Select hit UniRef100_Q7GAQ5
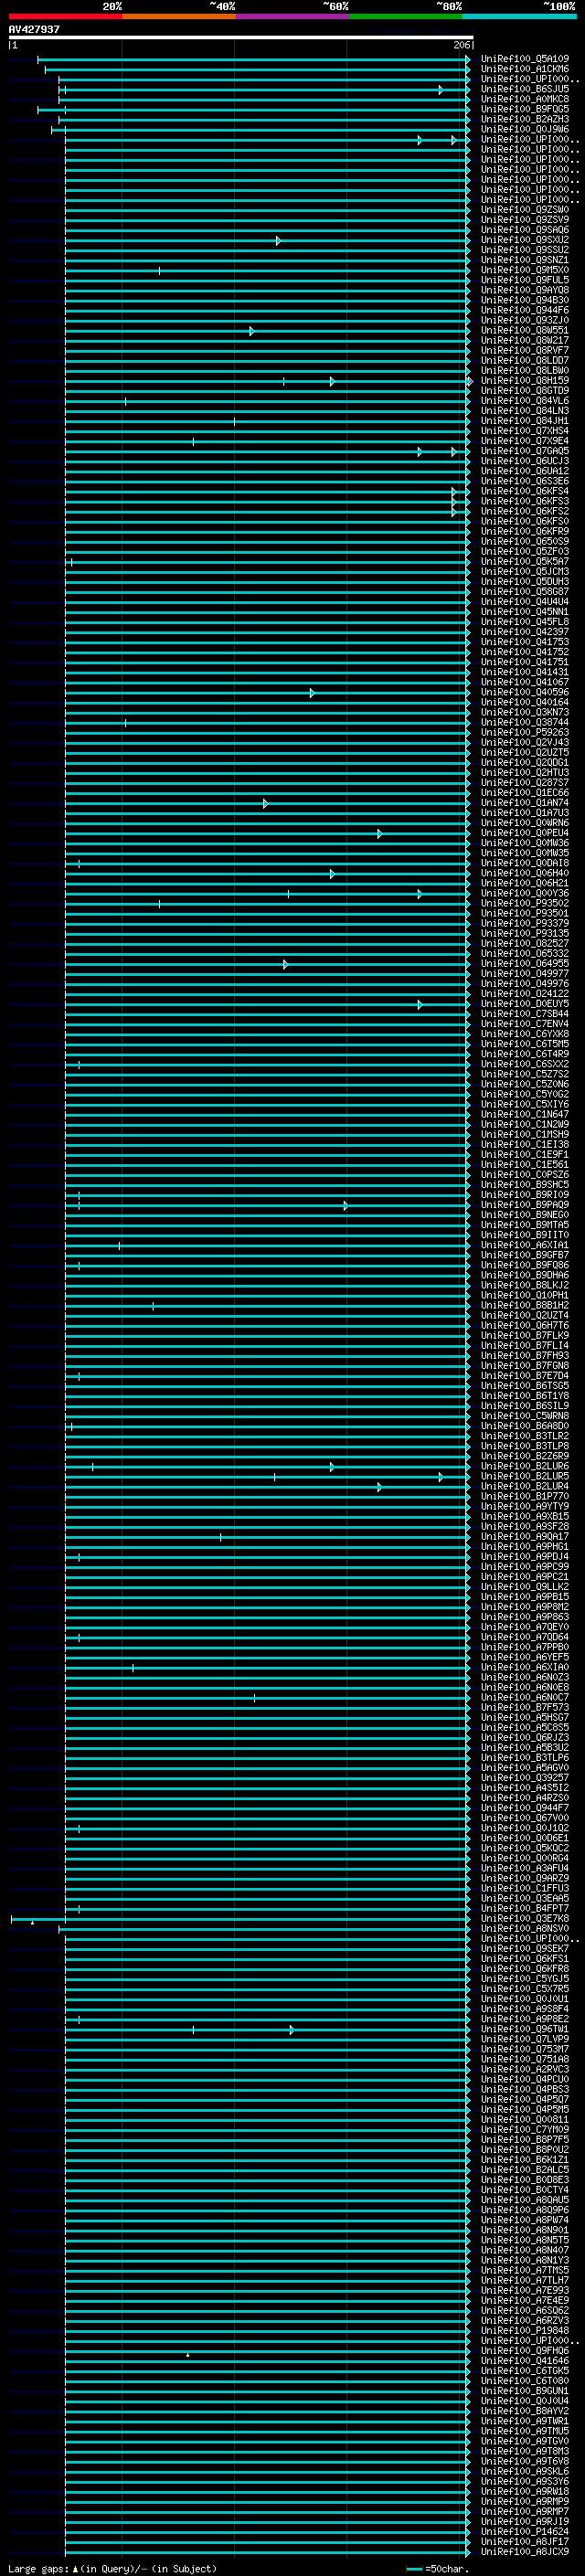The image size is (585, 2576). pyautogui.click(x=524, y=451)
